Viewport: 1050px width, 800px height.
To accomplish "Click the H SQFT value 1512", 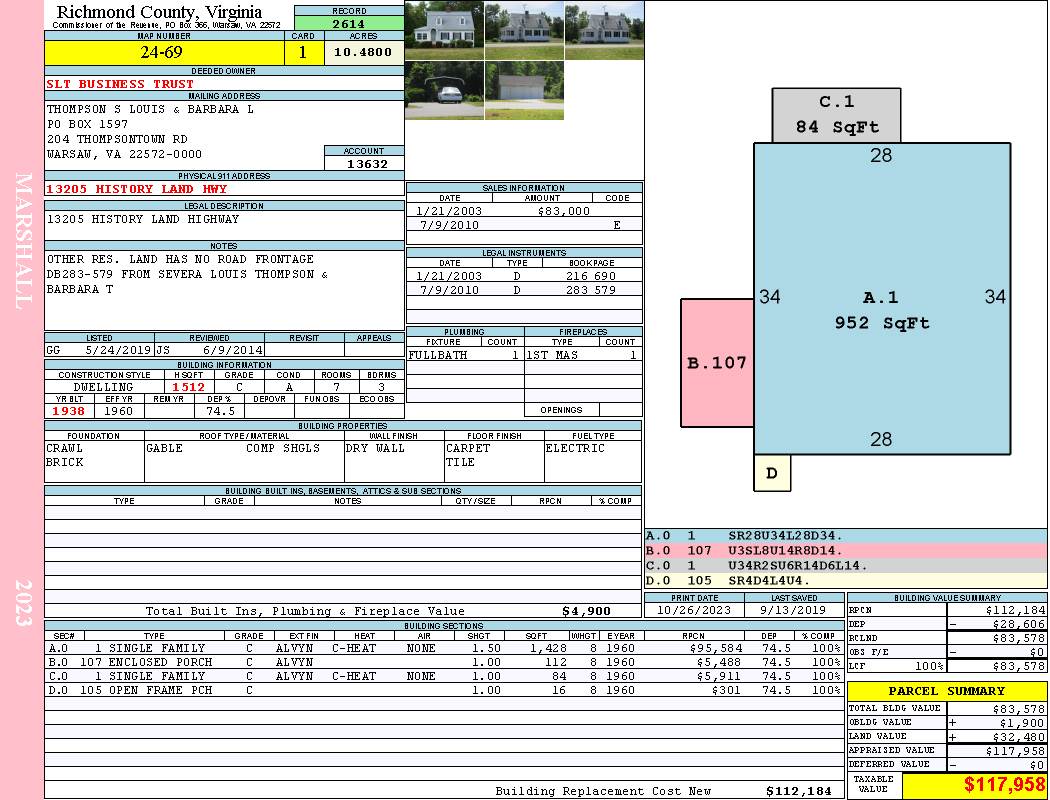I will tap(189, 387).
